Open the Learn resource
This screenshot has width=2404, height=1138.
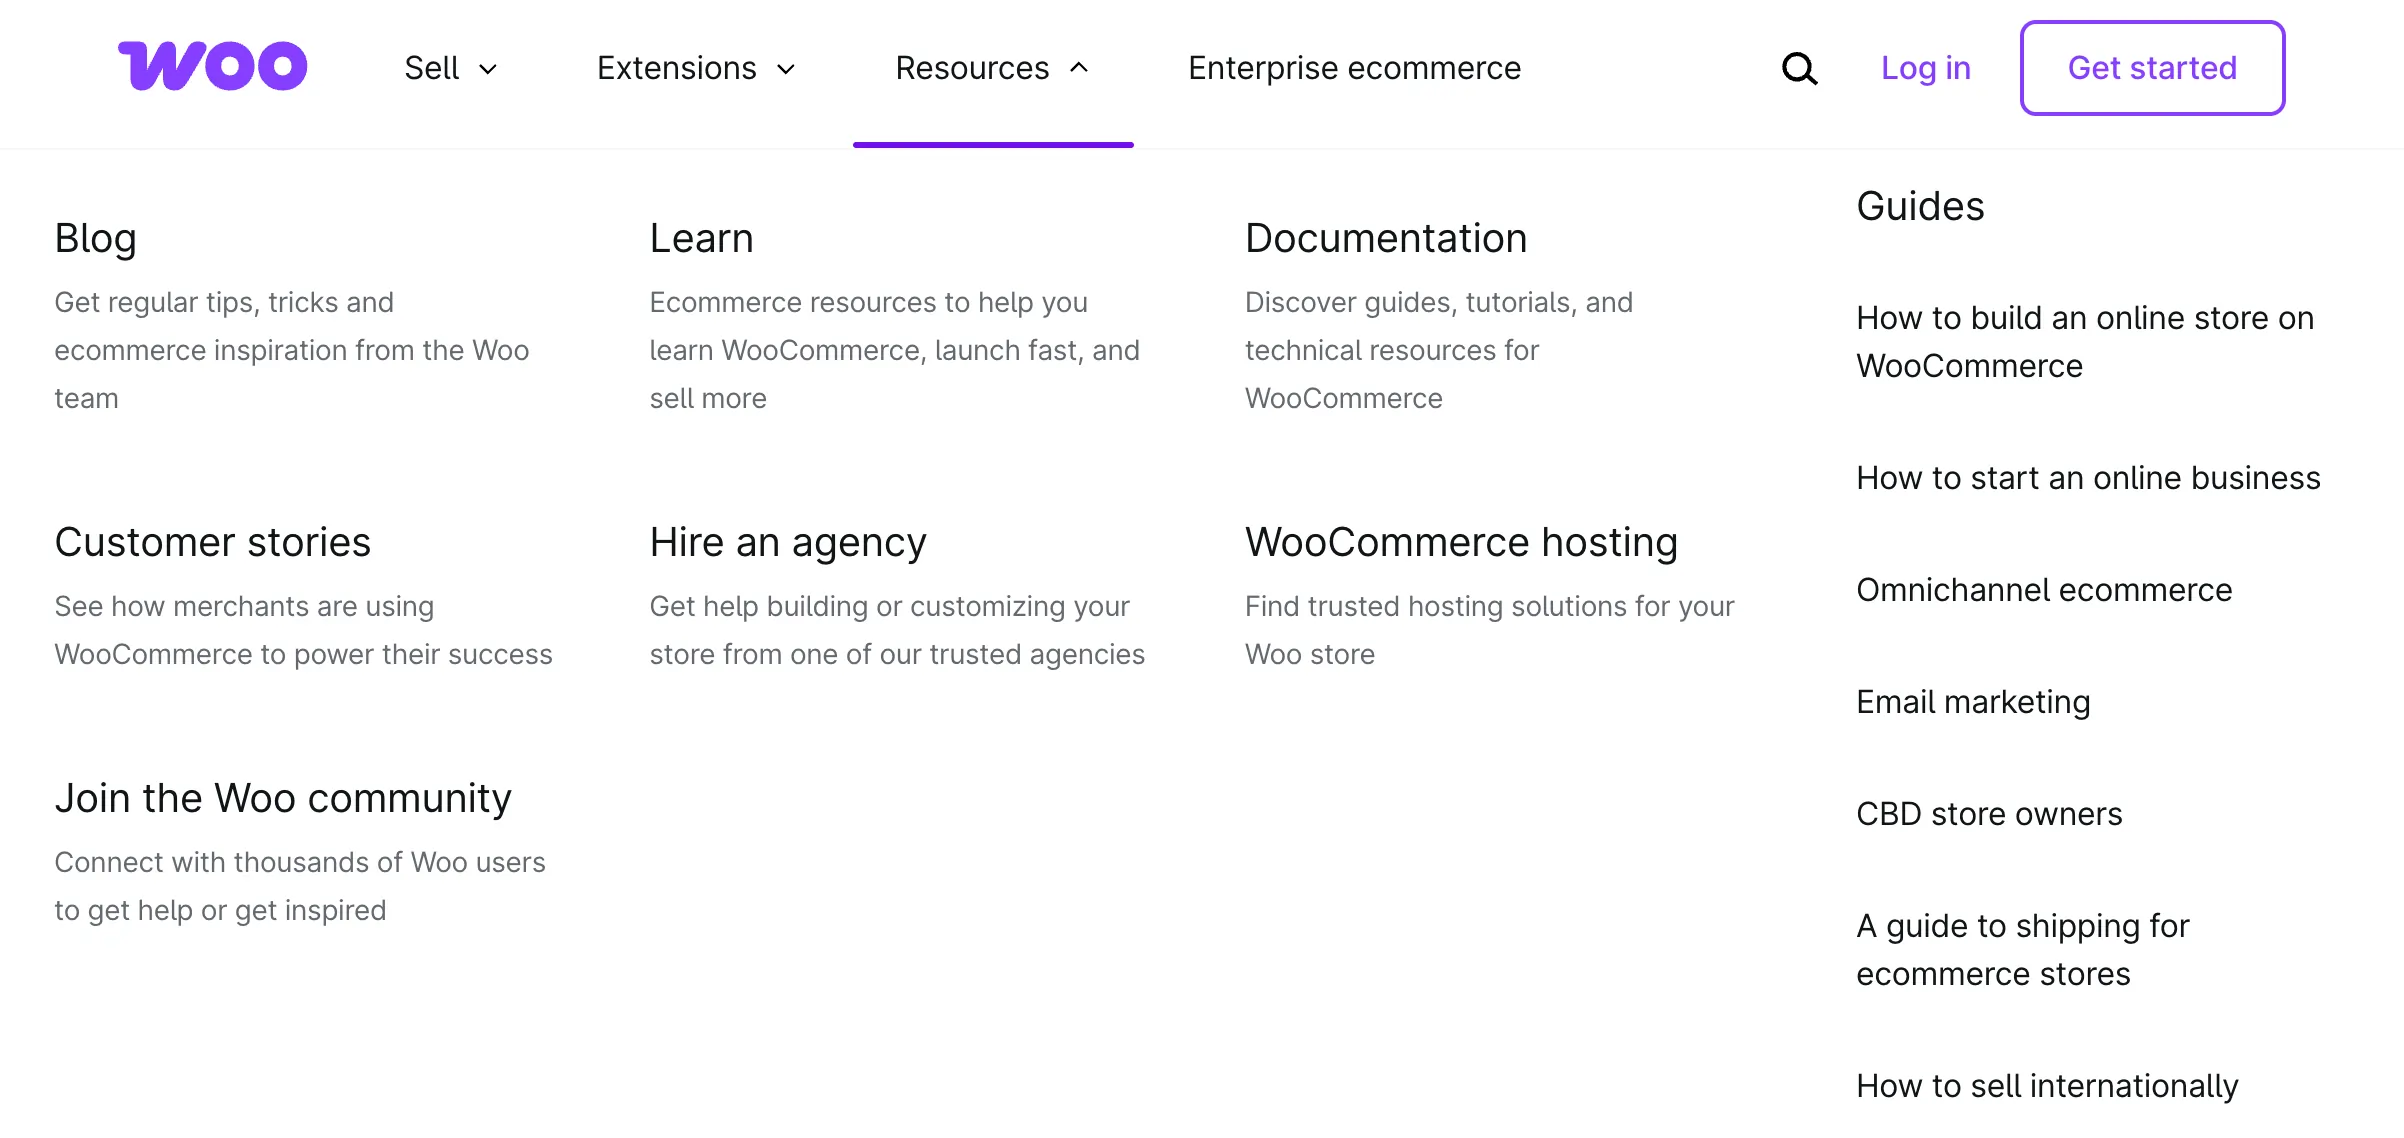point(701,238)
